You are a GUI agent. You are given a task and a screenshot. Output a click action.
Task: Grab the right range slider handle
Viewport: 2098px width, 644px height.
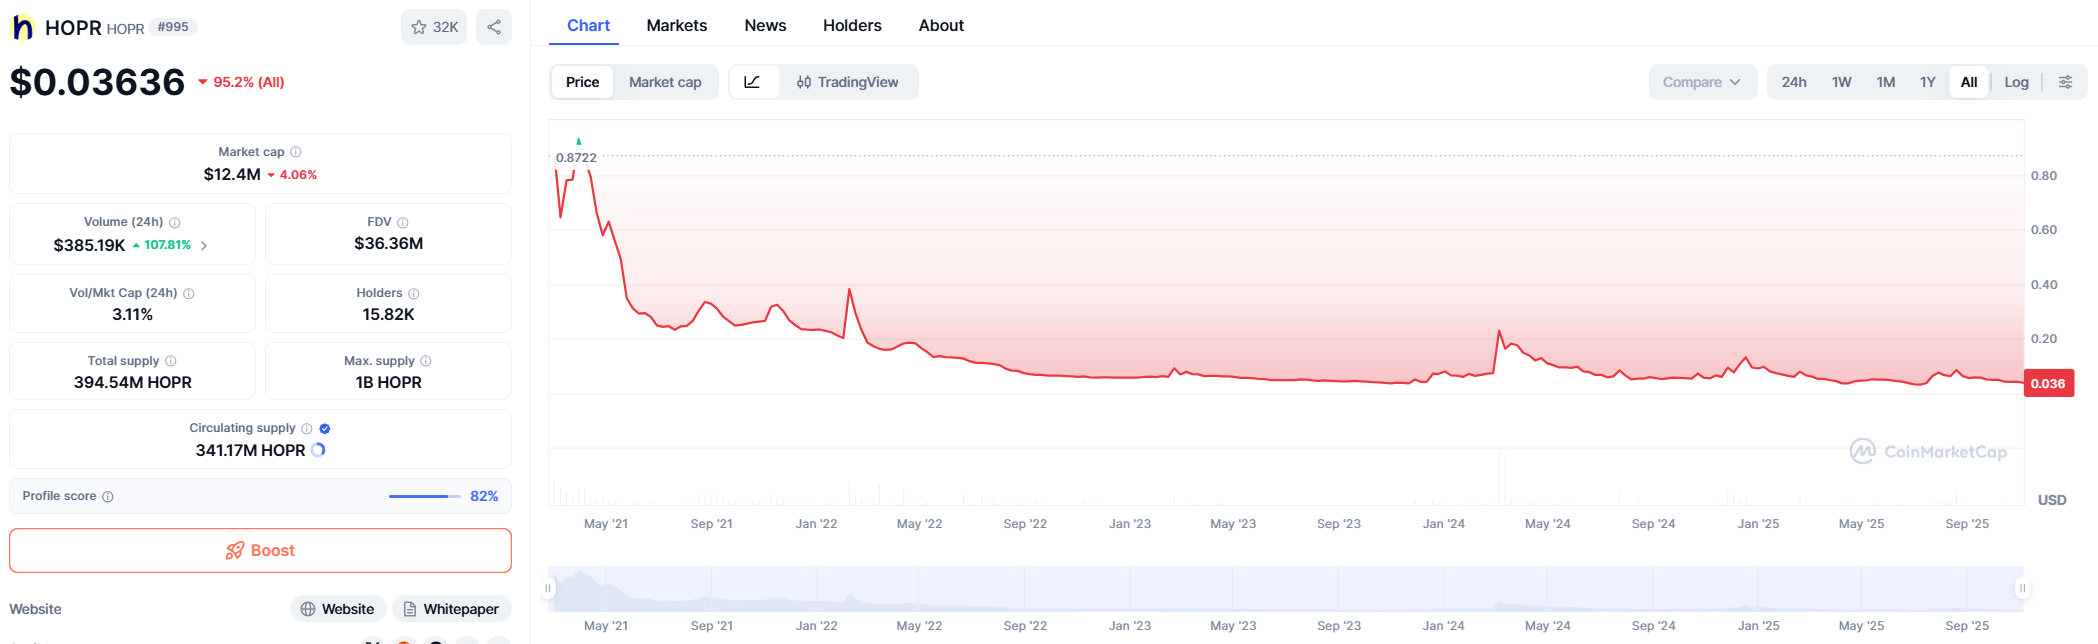click(2022, 588)
